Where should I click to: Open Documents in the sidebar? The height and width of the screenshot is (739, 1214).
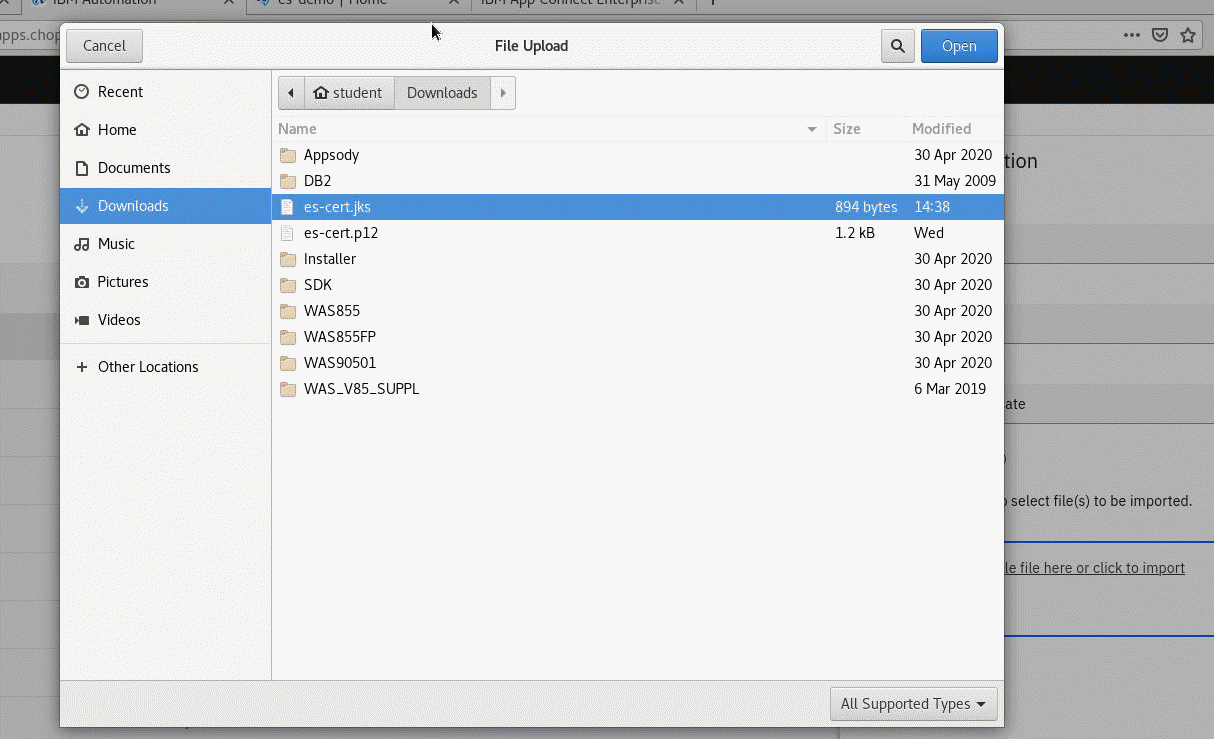[133, 168]
